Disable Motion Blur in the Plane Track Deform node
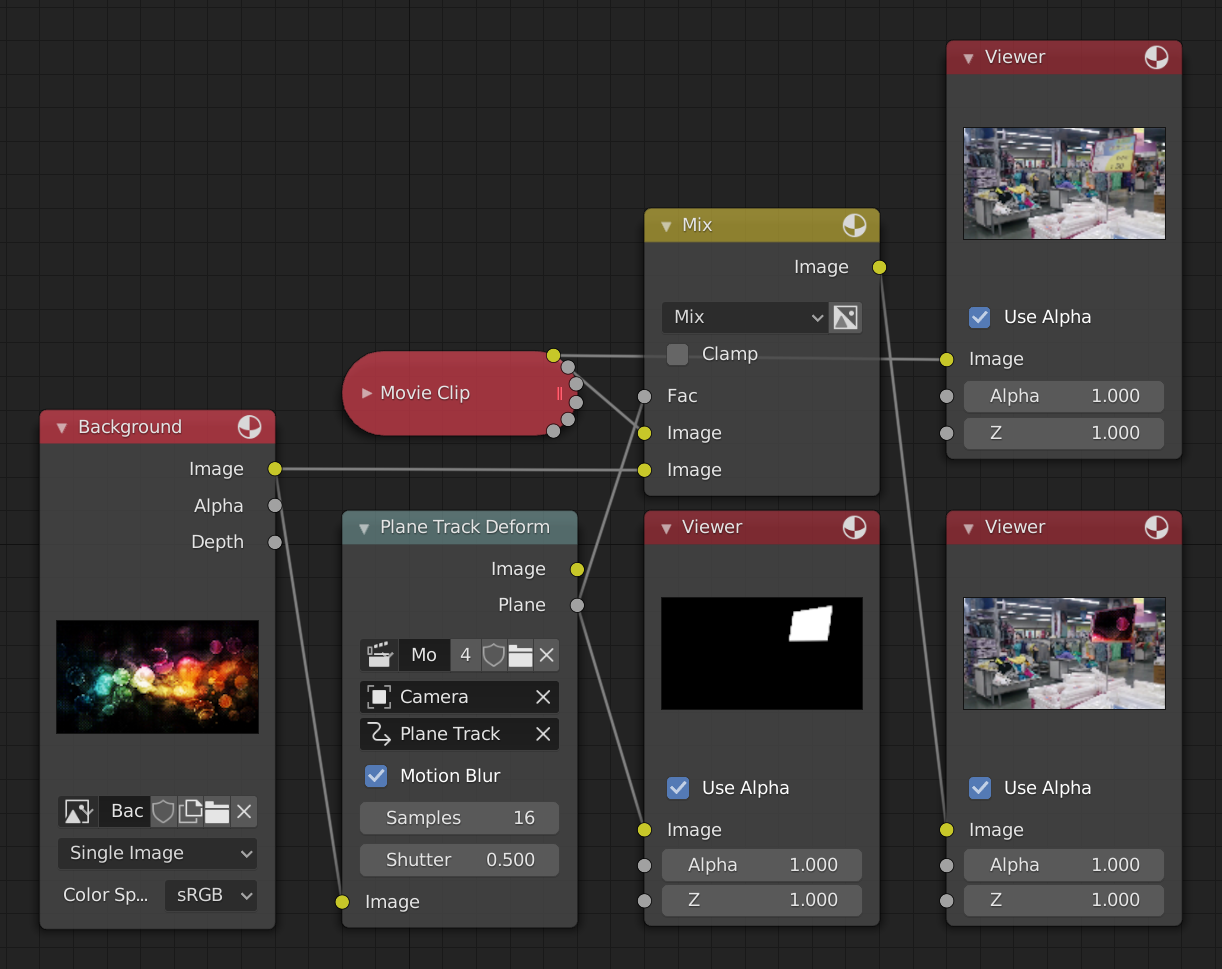Screen dimensions: 1222x969 coord(376,776)
